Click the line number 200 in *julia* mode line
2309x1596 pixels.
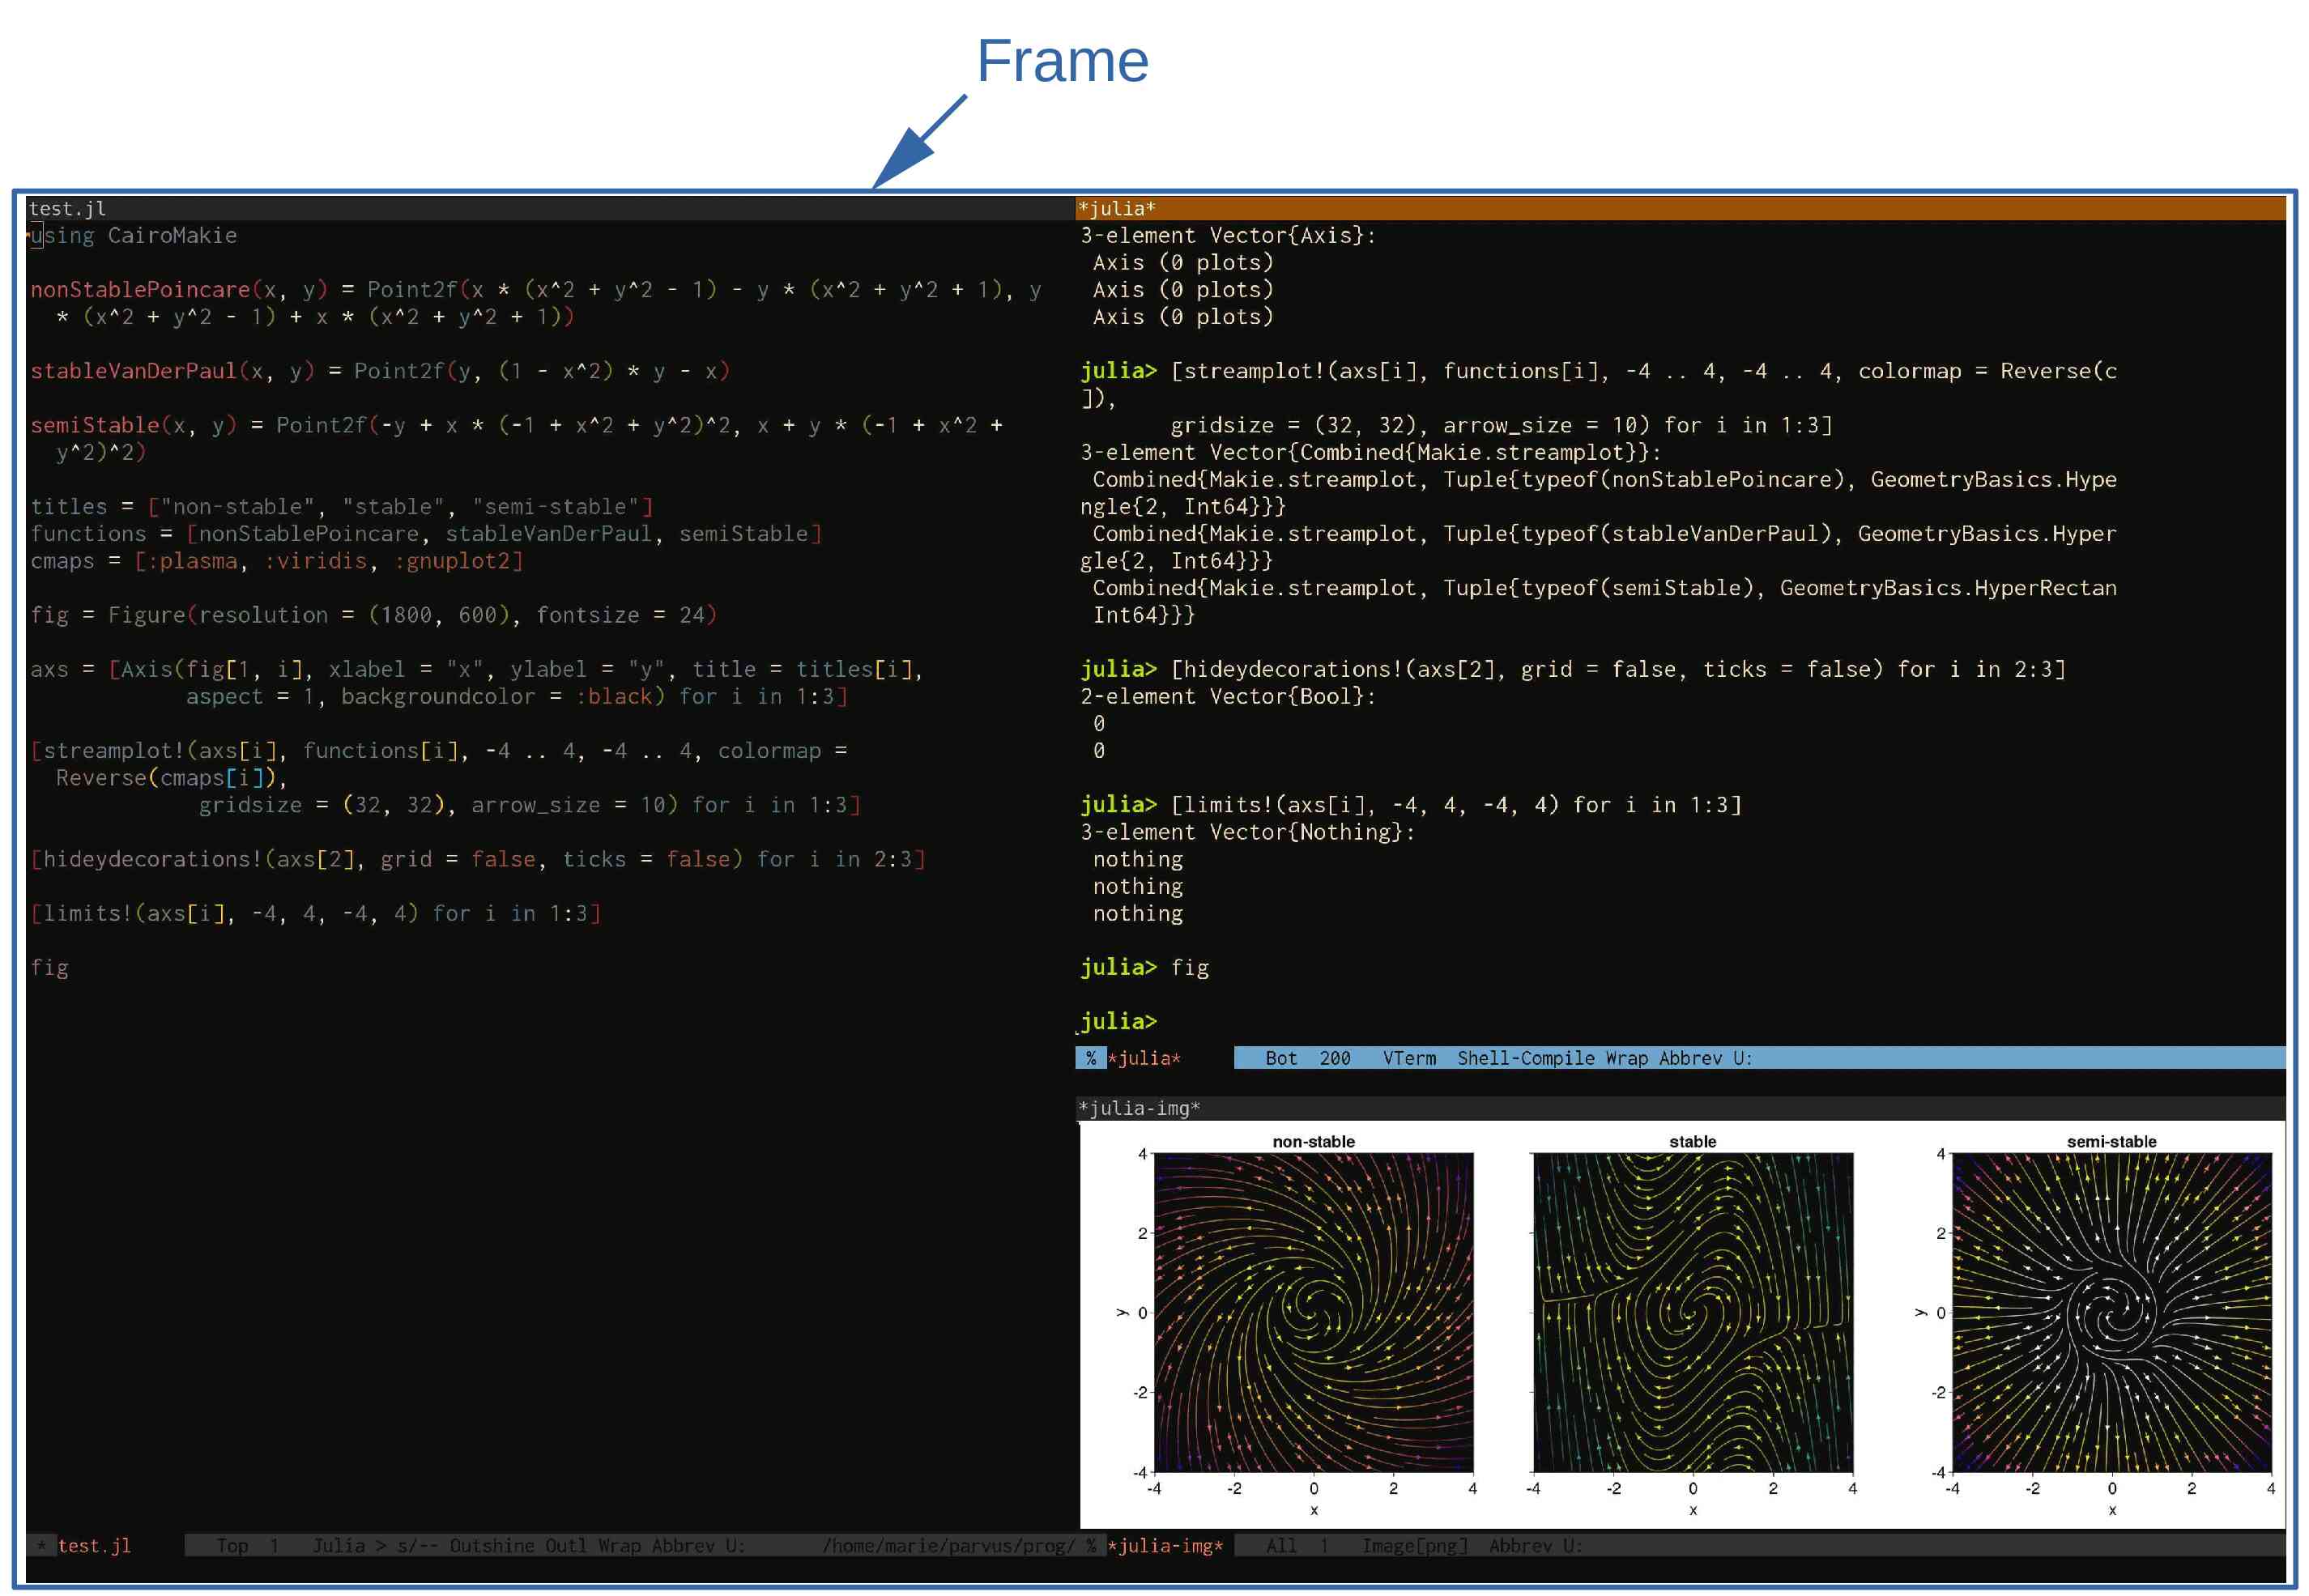point(1335,1058)
